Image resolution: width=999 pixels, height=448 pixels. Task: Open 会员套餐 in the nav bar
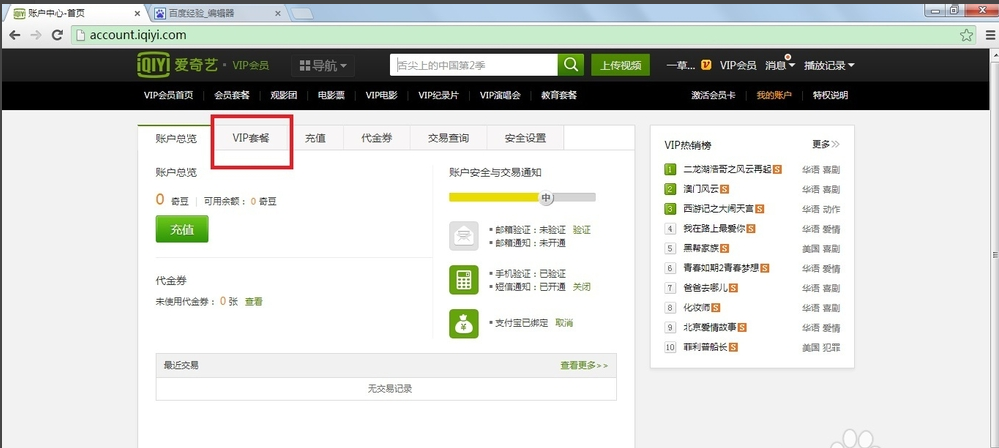(x=232, y=96)
